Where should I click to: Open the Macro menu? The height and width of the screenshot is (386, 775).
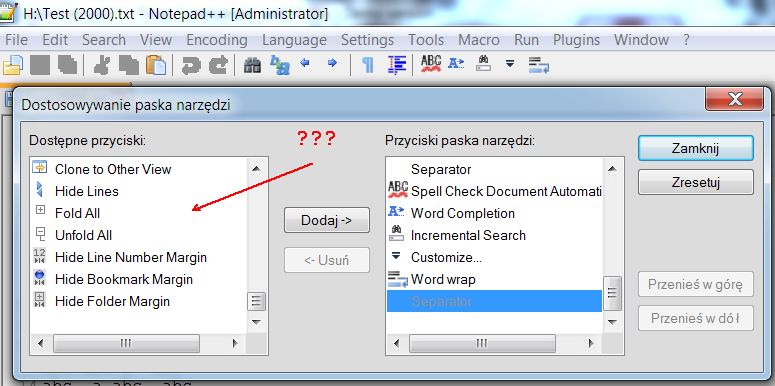tap(479, 40)
